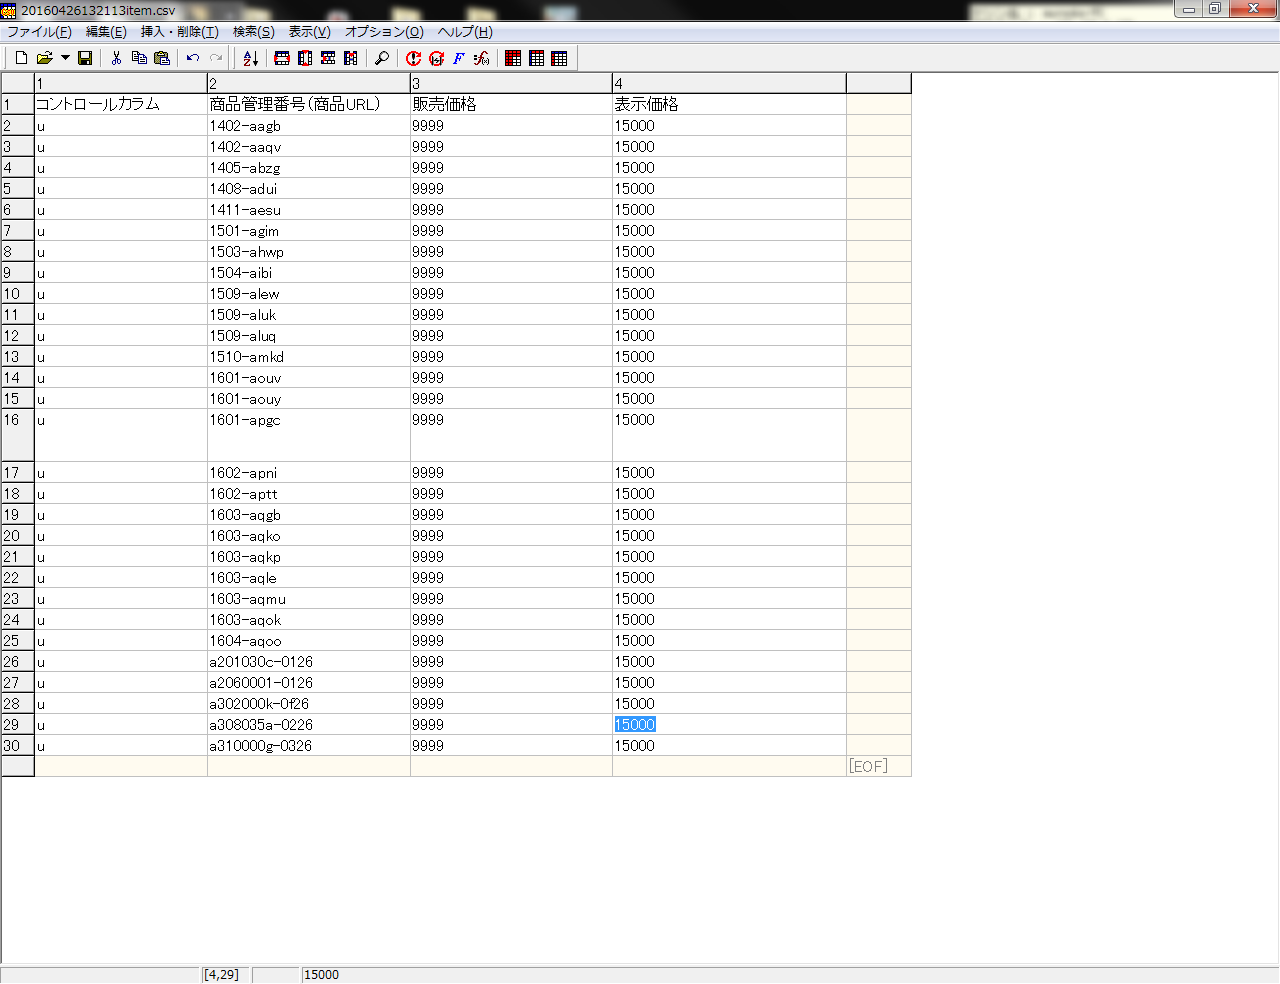
Task: Select cell a310000g-0326
Action: click(309, 746)
